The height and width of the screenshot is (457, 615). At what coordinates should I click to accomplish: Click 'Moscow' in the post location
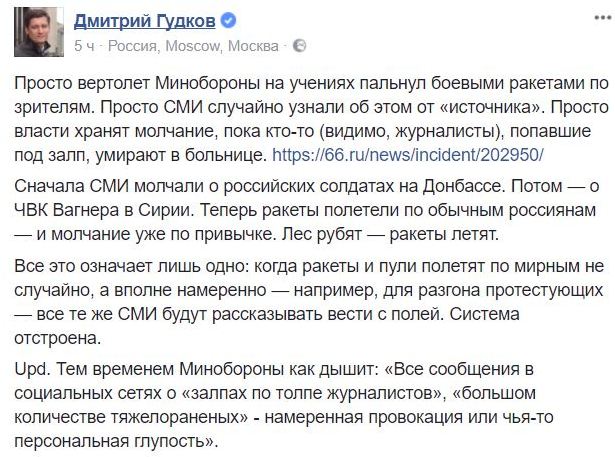pyautogui.click(x=193, y=46)
